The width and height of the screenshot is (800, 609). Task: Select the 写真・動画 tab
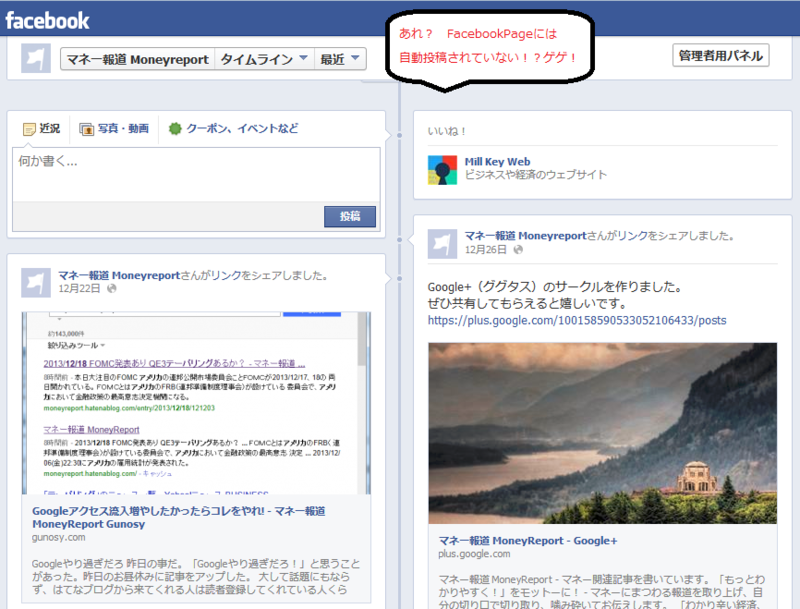tap(114, 129)
